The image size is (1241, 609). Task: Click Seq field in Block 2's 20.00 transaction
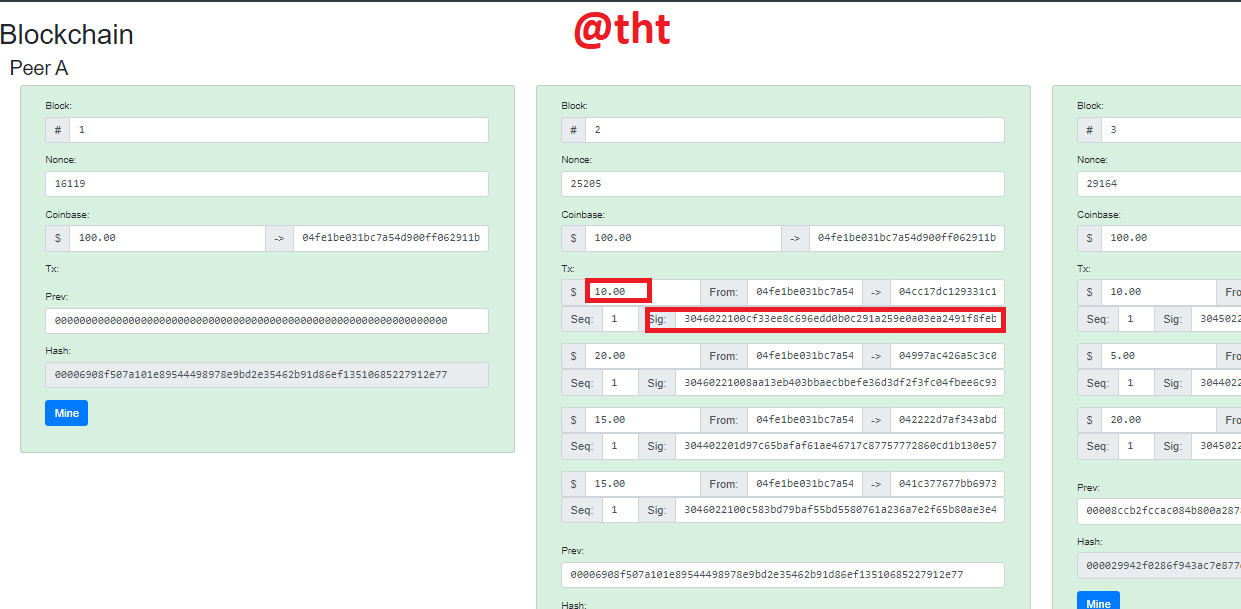620,384
